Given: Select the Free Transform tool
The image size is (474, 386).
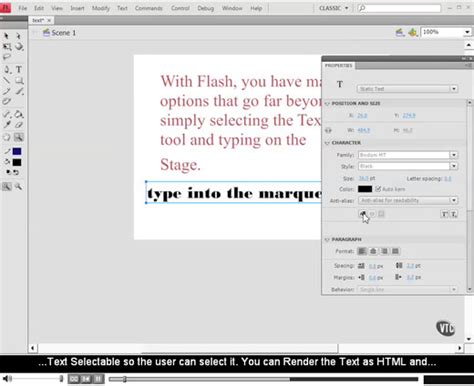Looking at the screenshot, I should [6, 47].
